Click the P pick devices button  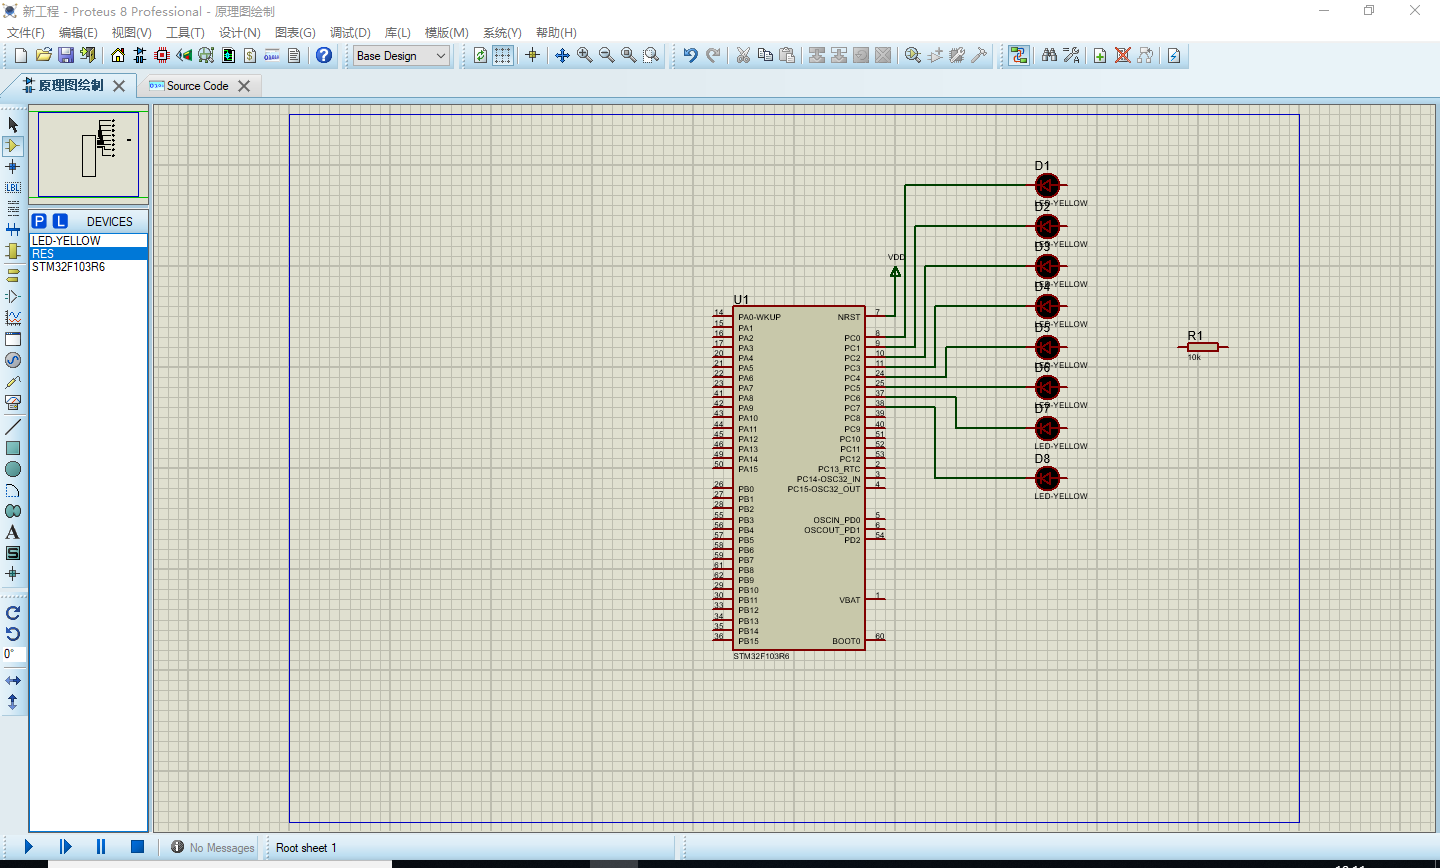click(39, 221)
